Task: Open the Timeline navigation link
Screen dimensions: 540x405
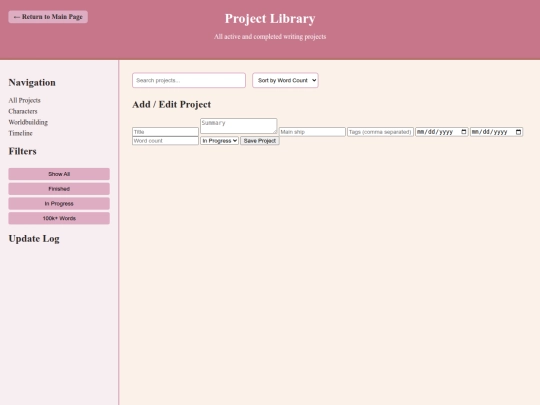Action: point(20,133)
